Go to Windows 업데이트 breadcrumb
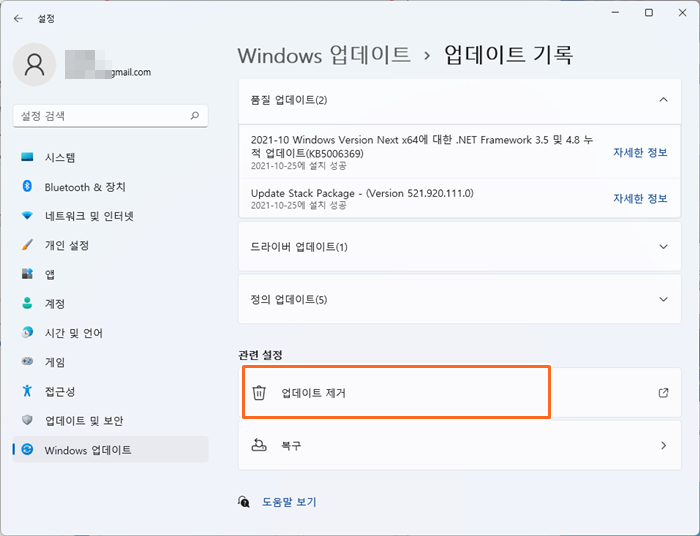Viewport: 700px width, 536px height. click(x=324, y=55)
